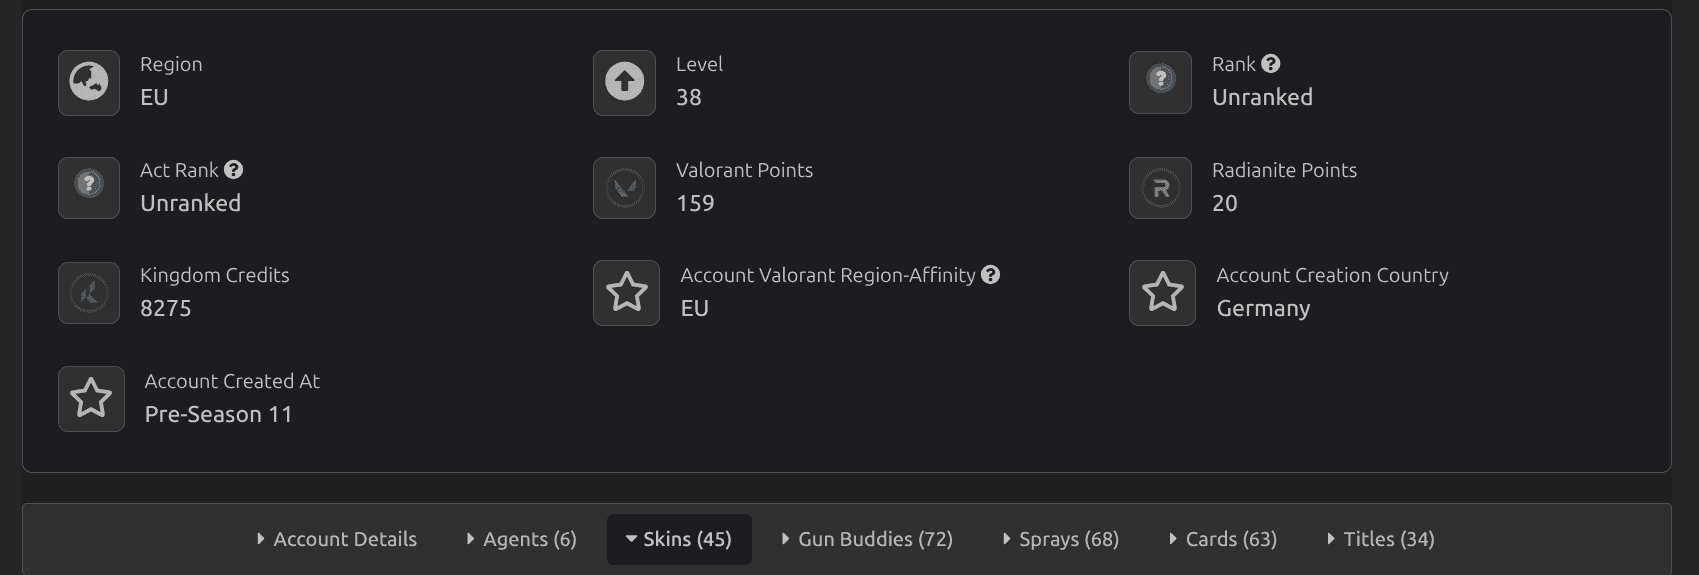The image size is (1699, 575).
Task: Show the Cards (63) list
Action: tap(1222, 539)
